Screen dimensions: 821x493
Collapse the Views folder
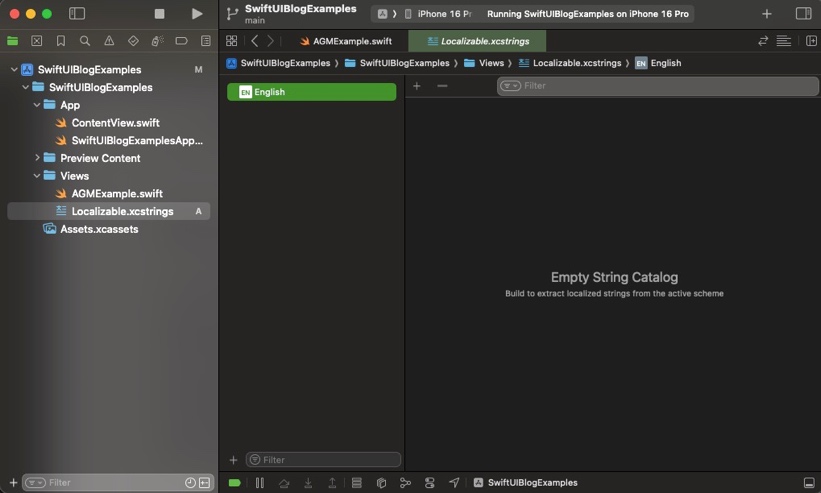point(37,176)
